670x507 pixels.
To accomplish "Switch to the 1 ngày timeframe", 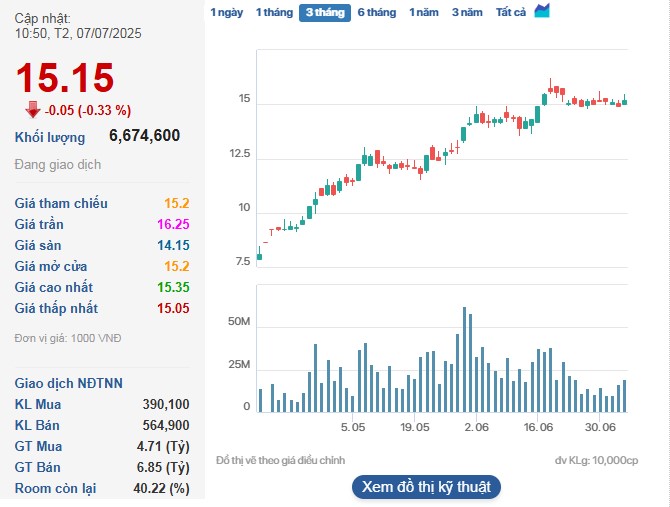I will click(226, 13).
